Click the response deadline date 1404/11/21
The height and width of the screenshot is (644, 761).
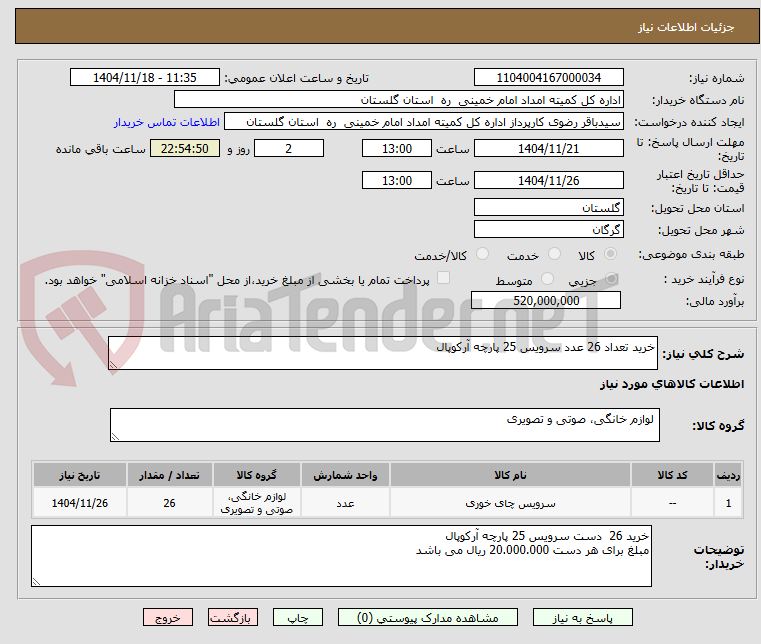click(x=548, y=149)
